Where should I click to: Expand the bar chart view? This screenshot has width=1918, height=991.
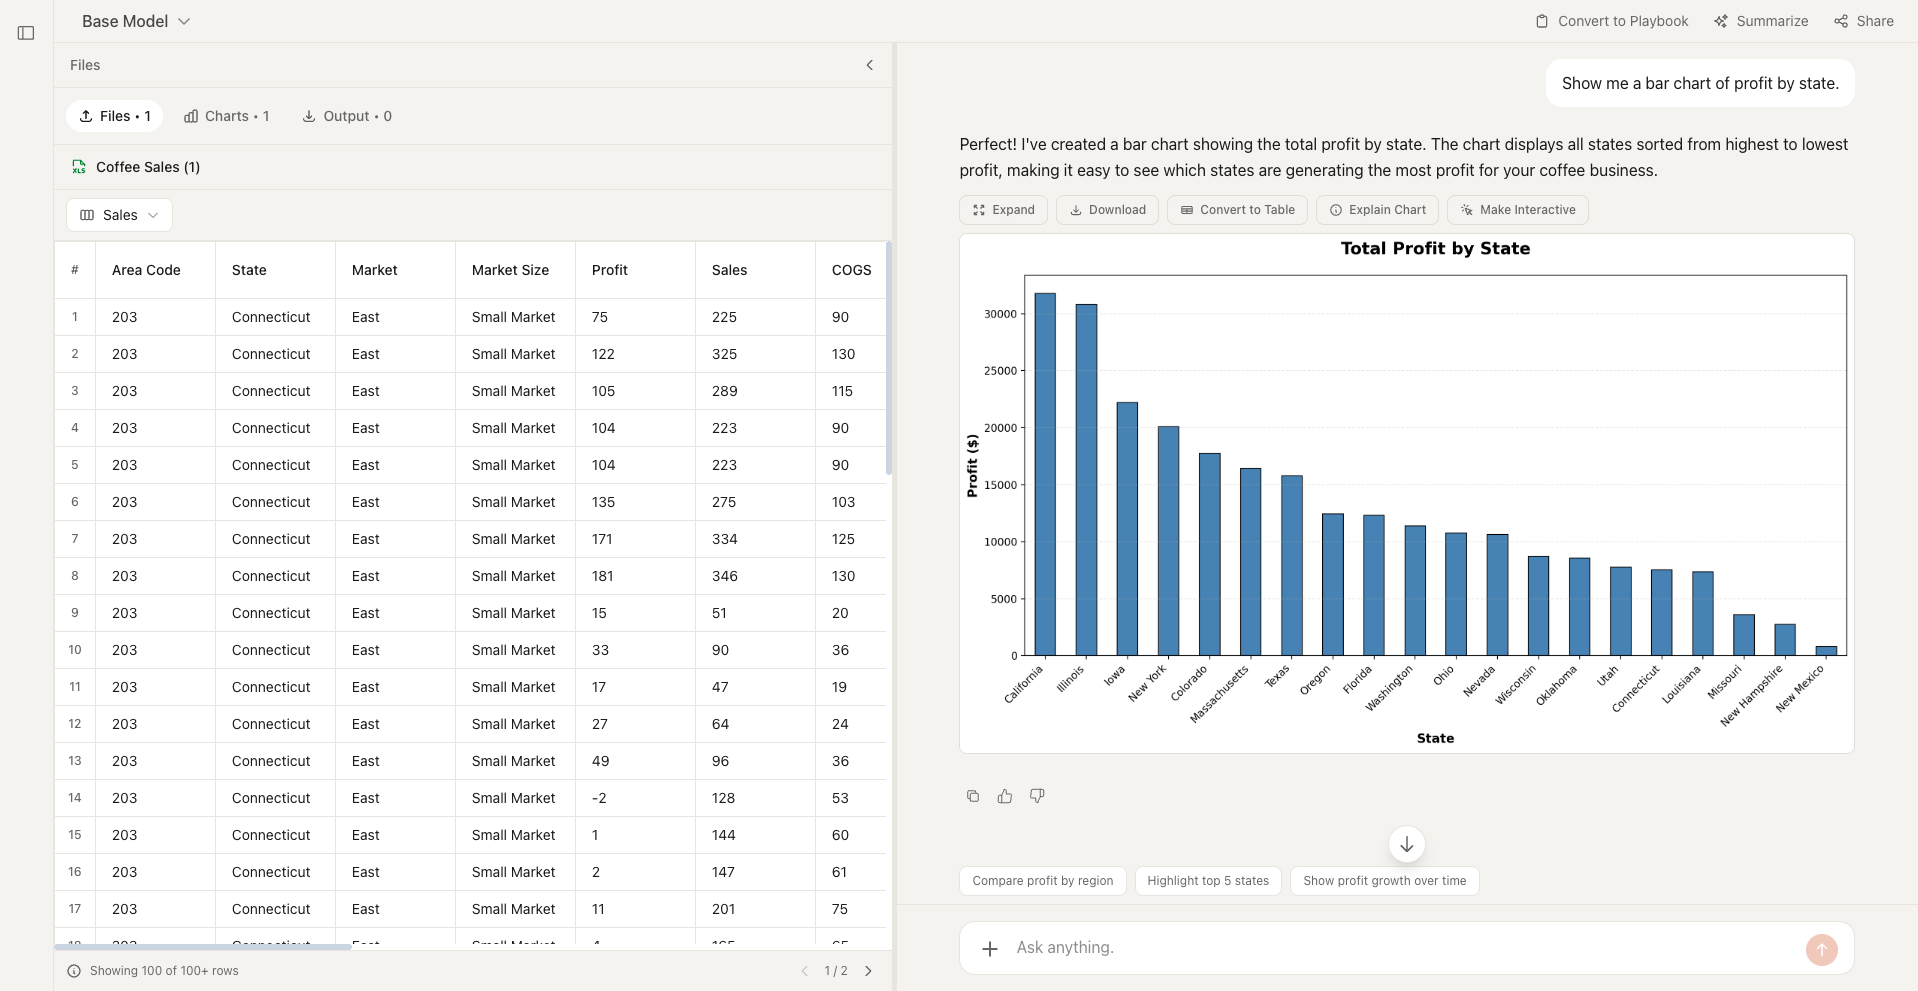[1003, 210]
